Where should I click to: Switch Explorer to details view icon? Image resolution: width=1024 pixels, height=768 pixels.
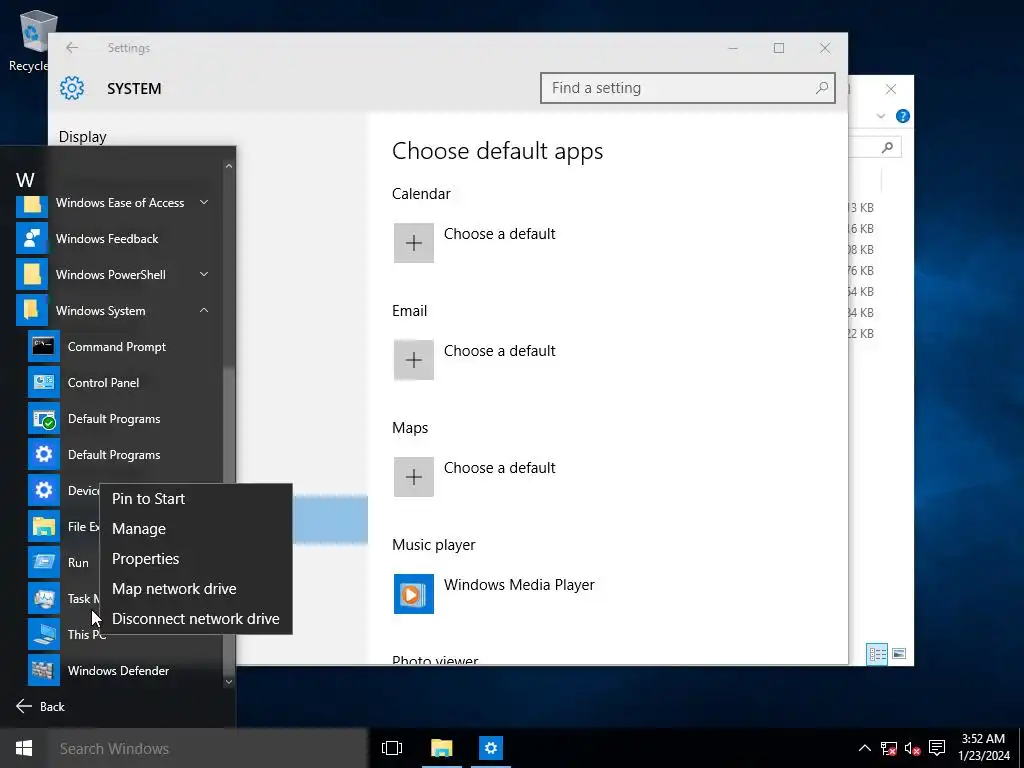click(877, 654)
